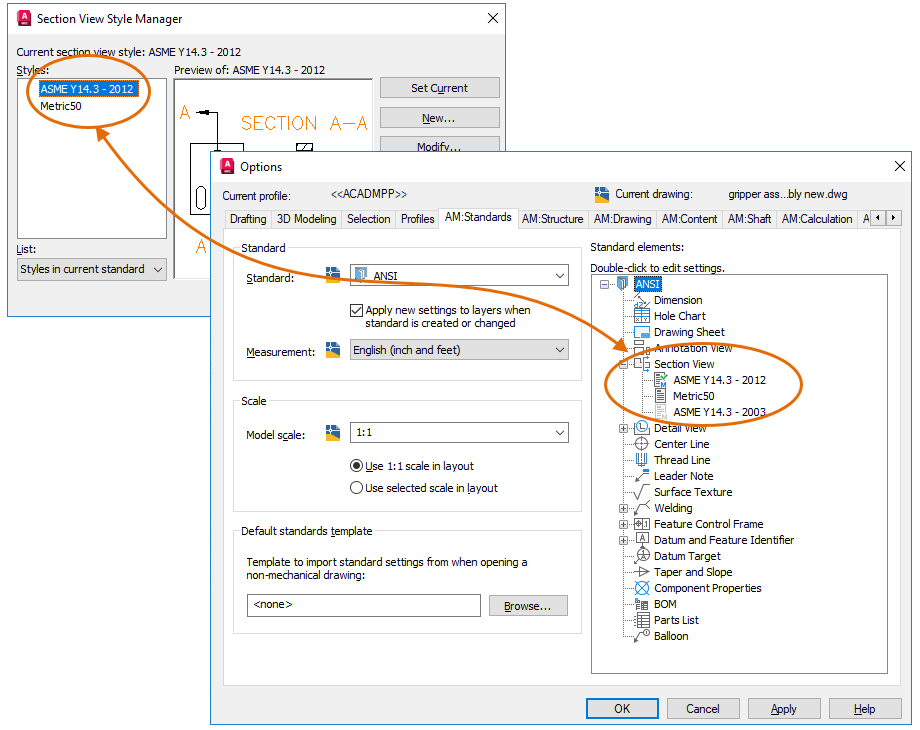The image size is (920, 730).
Task: Click the Datum Target icon
Action: pyautogui.click(x=641, y=556)
